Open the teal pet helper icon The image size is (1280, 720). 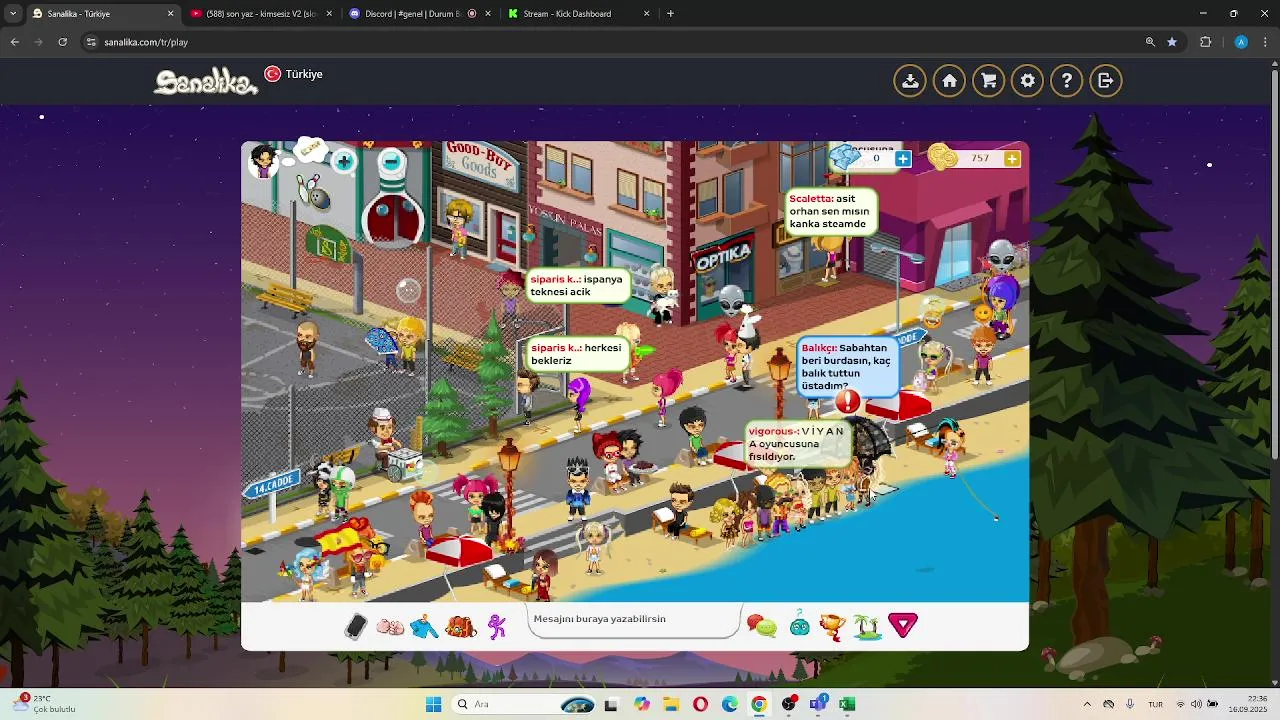[800, 626]
